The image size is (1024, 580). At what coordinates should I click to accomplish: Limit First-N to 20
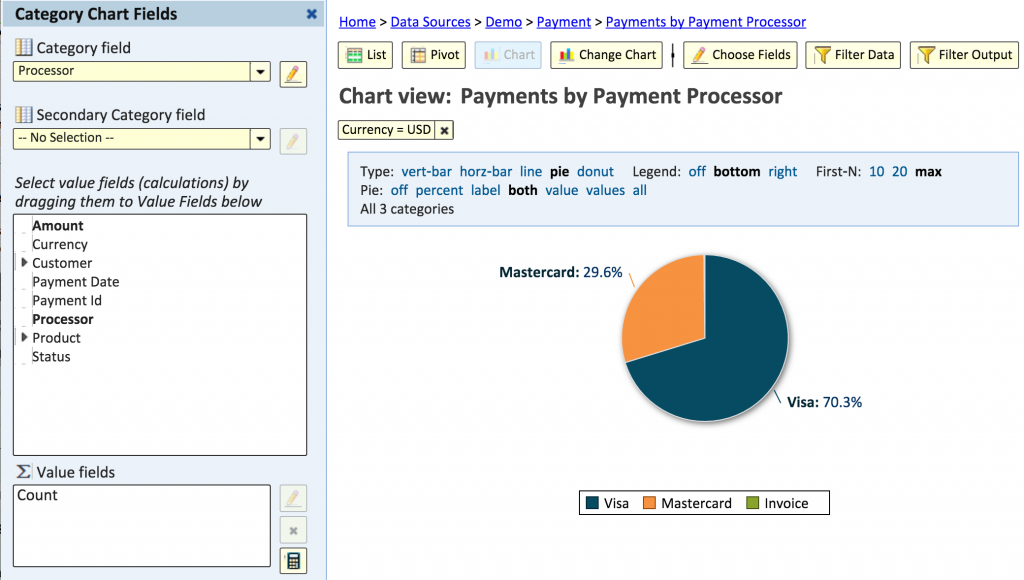(x=899, y=171)
